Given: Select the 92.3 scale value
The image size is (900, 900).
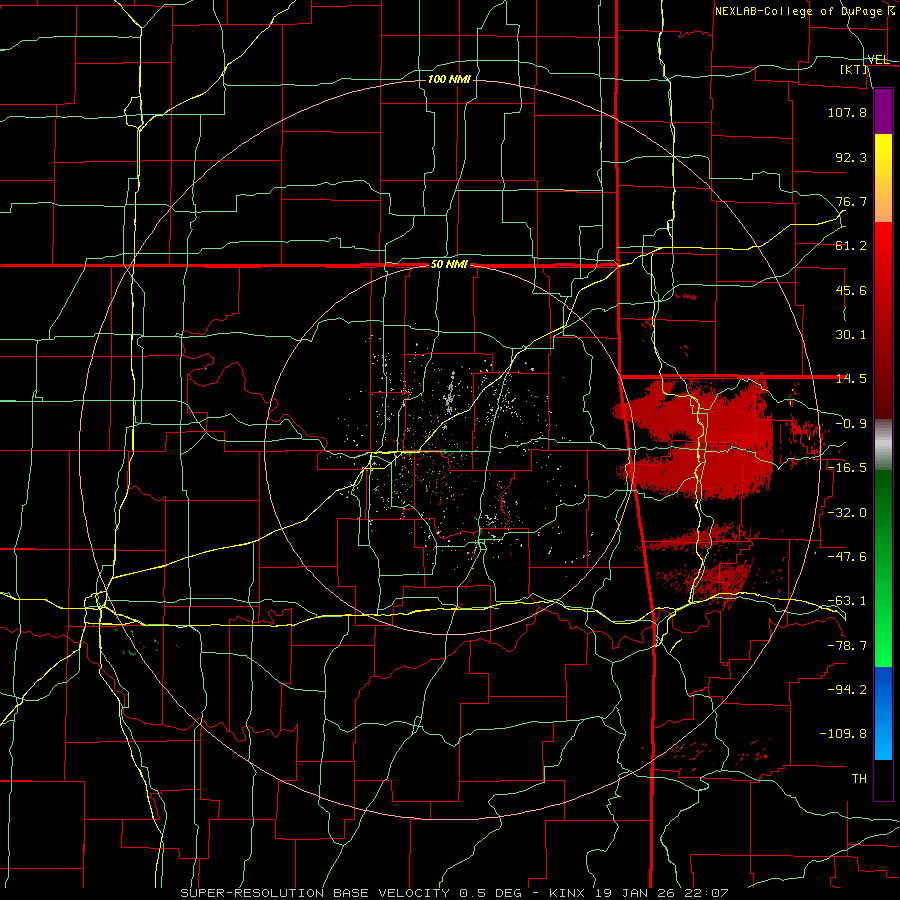Looking at the screenshot, I should 851,157.
